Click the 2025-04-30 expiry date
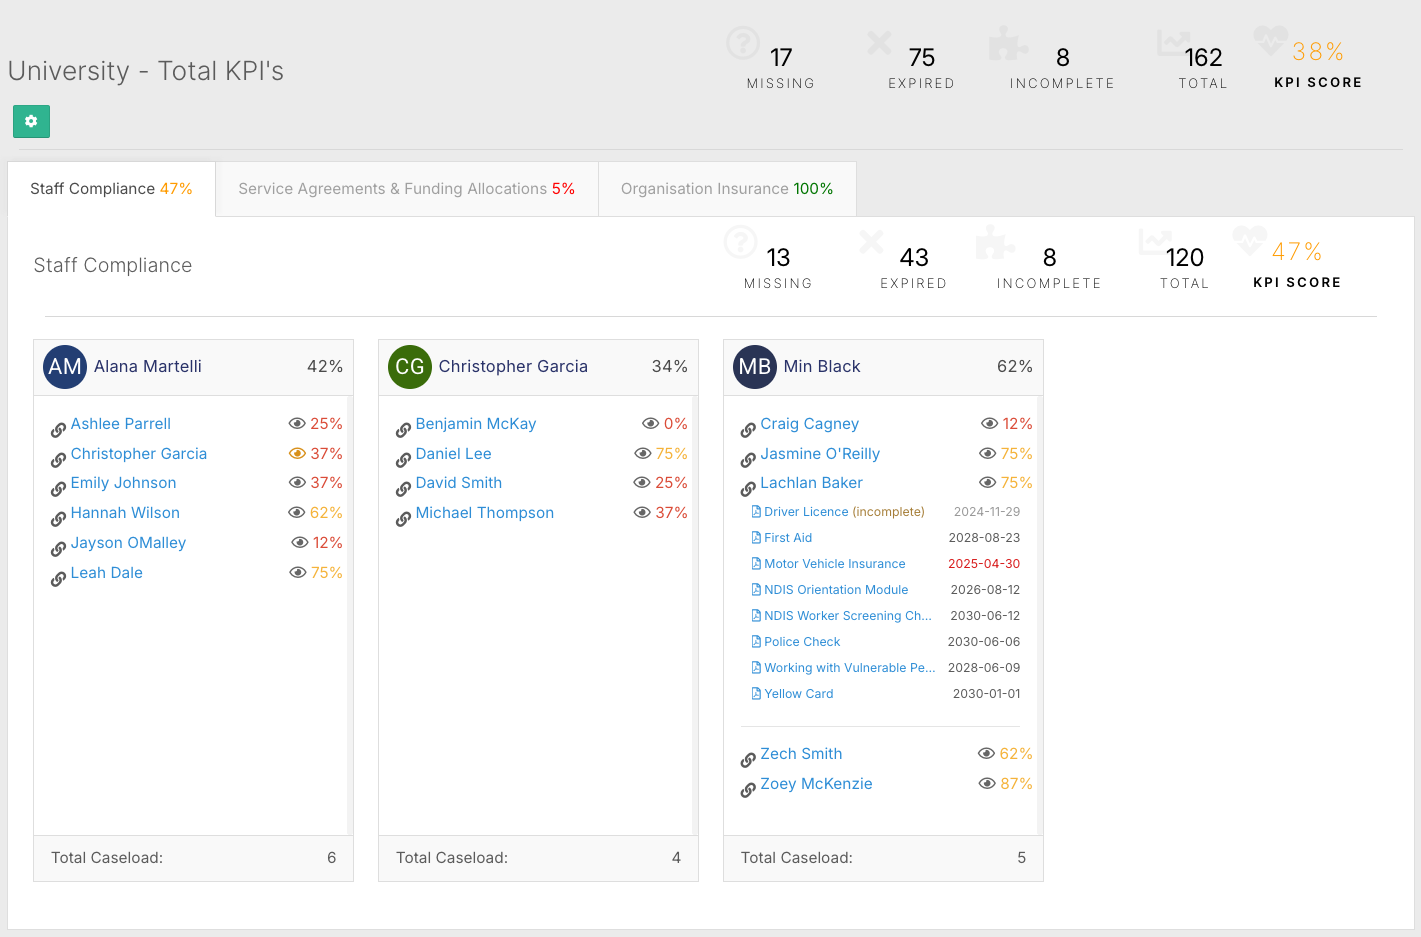 pos(984,564)
